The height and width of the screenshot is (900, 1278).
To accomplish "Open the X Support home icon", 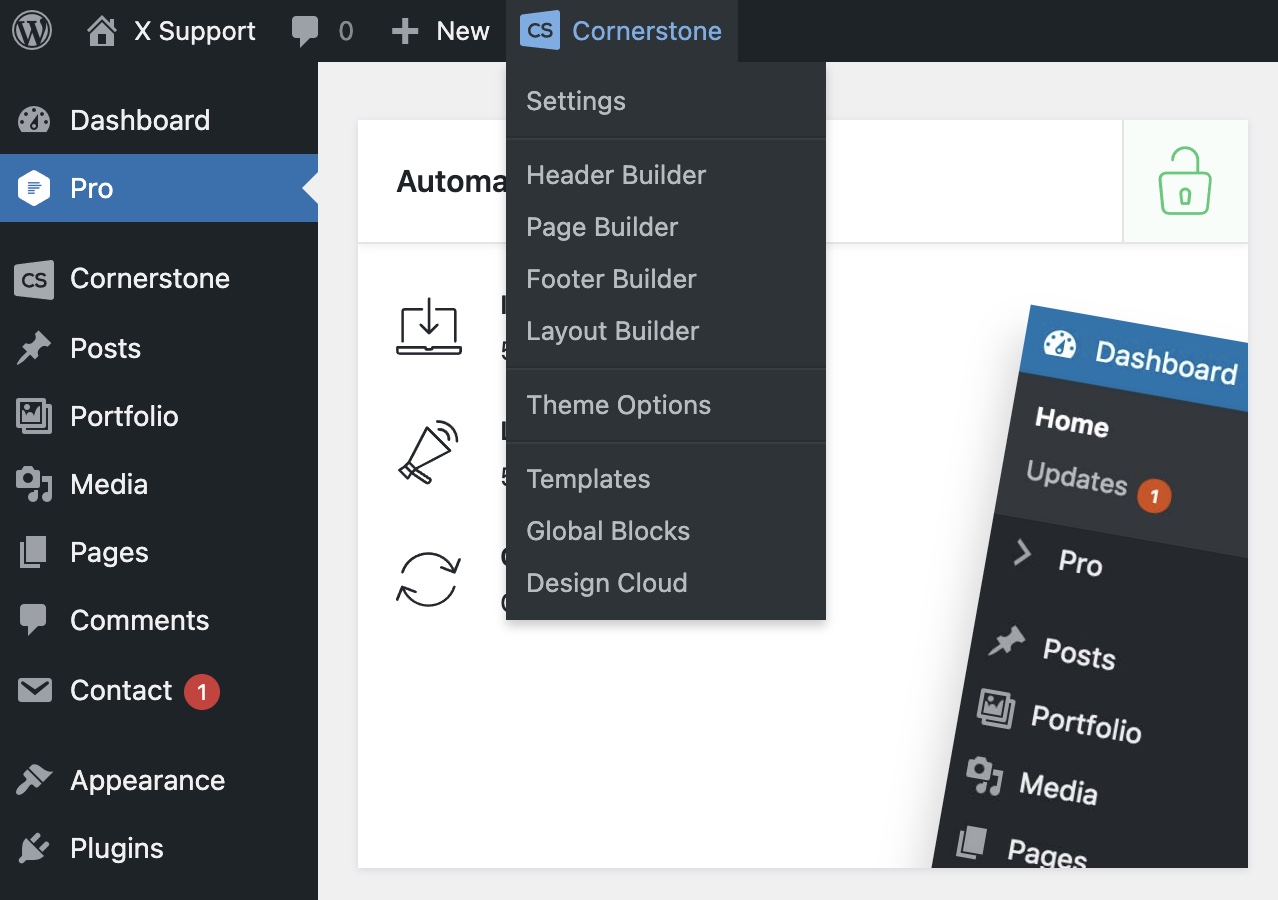I will coord(101,31).
